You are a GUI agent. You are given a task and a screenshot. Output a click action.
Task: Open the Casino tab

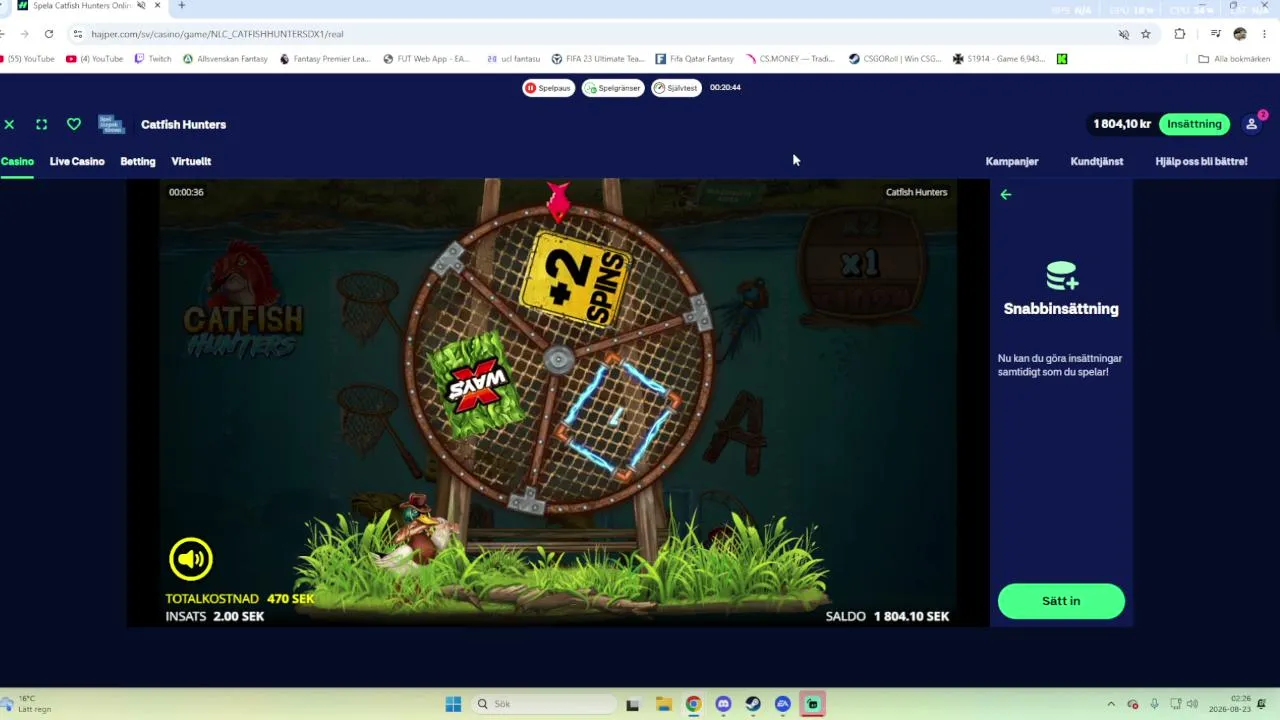pos(17,161)
